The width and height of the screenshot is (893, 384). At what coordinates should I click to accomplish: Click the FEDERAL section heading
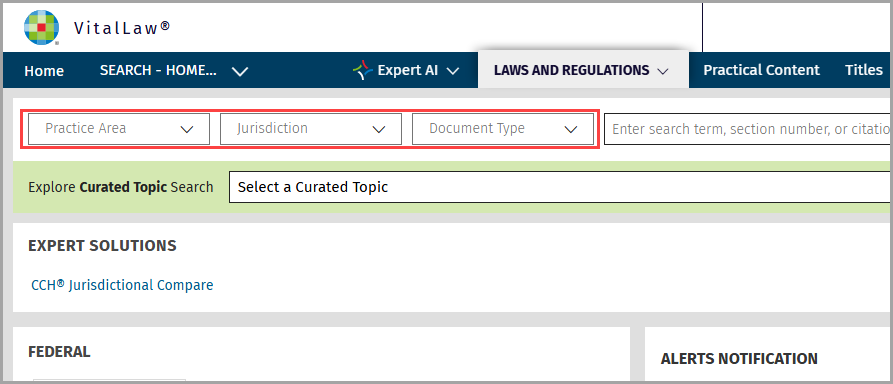coord(59,352)
